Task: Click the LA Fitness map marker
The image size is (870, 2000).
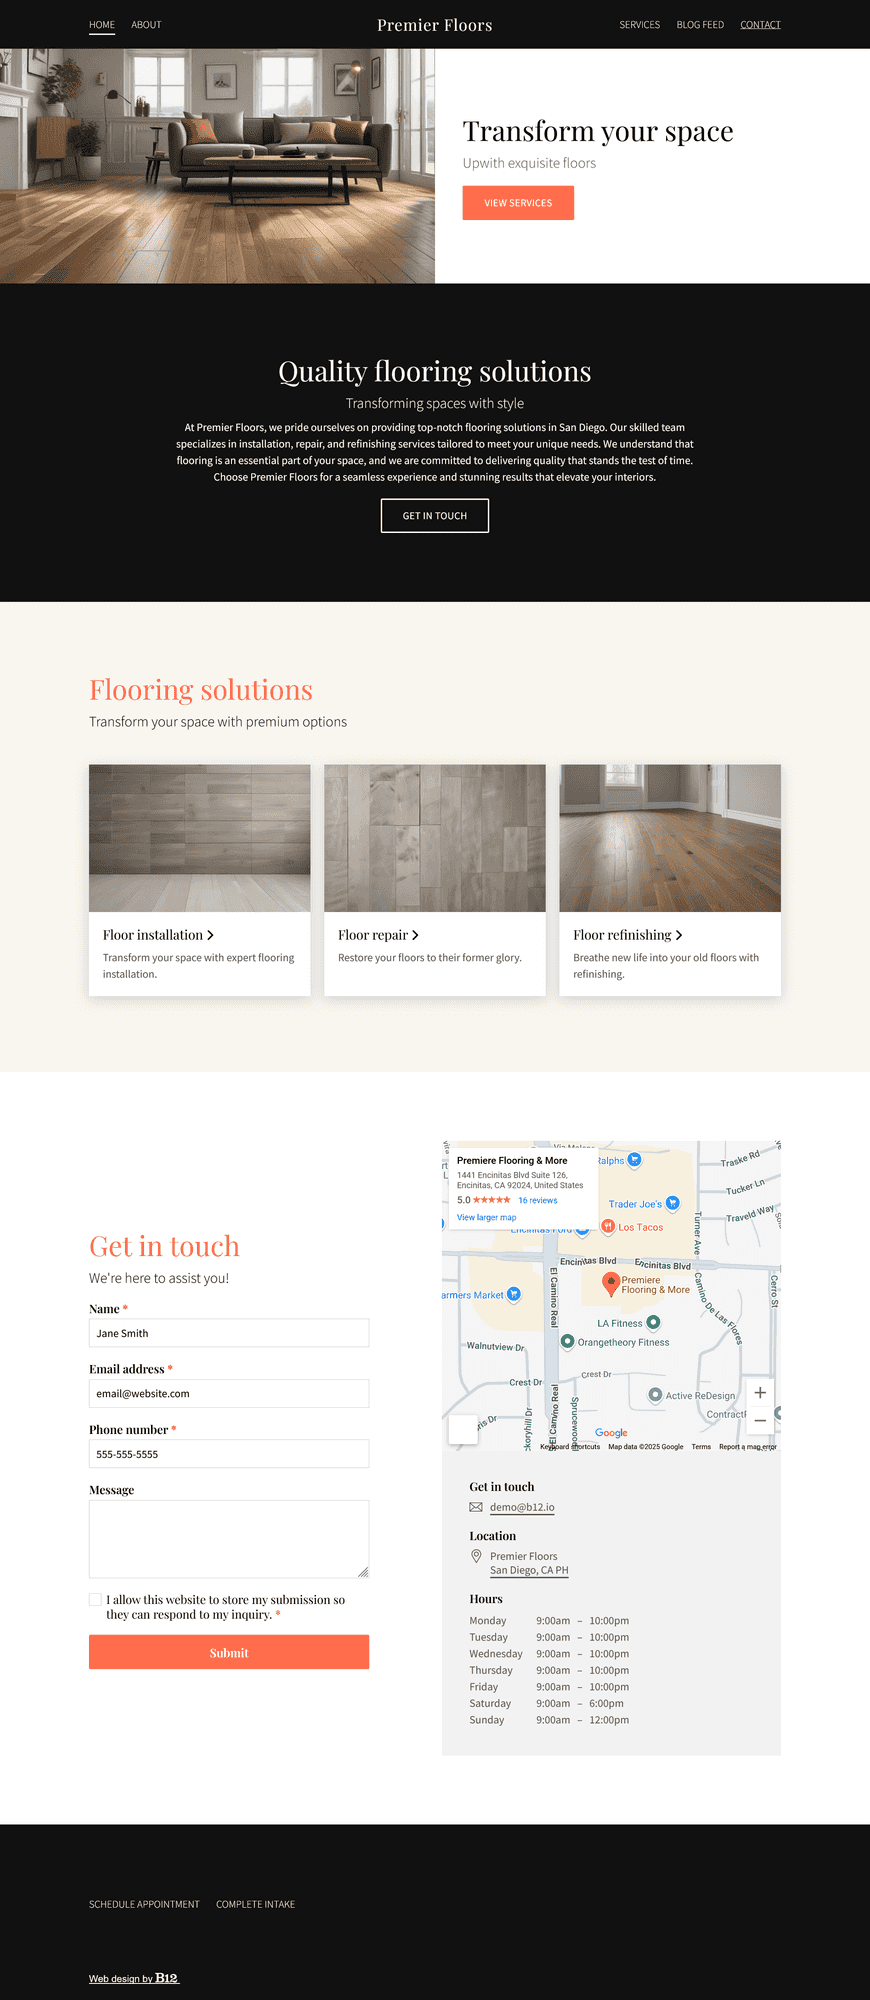Action: (x=653, y=1322)
